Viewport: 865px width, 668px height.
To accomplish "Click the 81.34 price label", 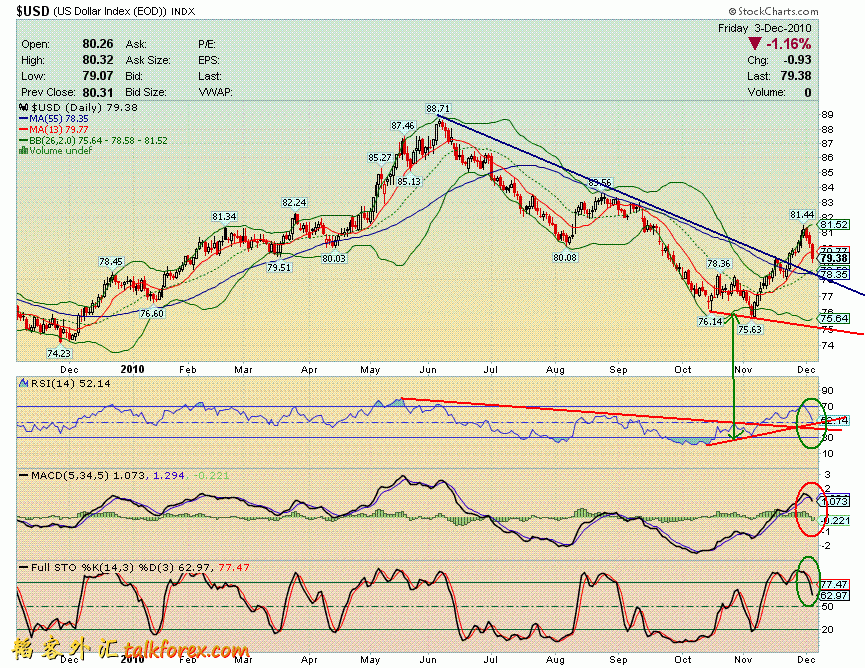I will coord(225,217).
